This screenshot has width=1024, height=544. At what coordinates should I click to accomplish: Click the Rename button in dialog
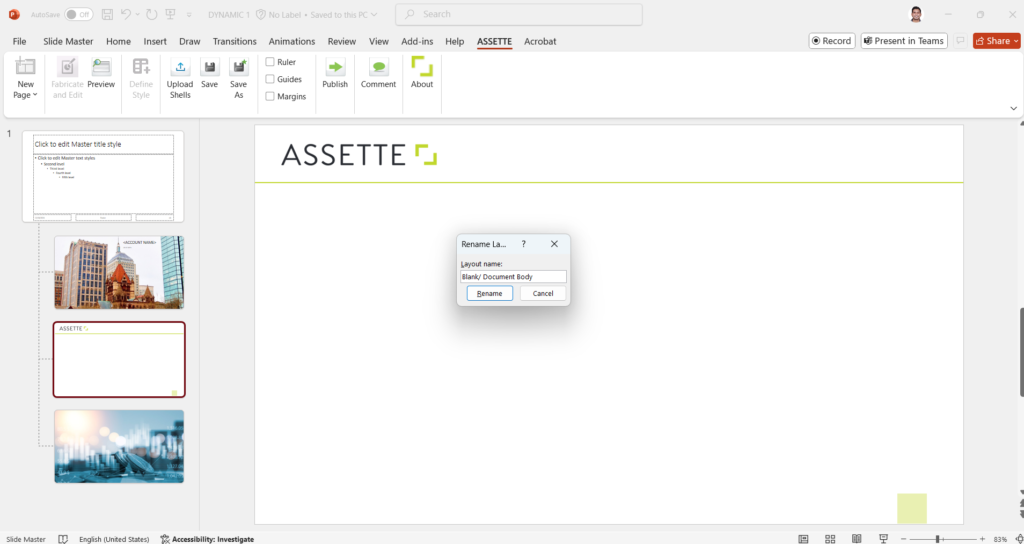490,293
